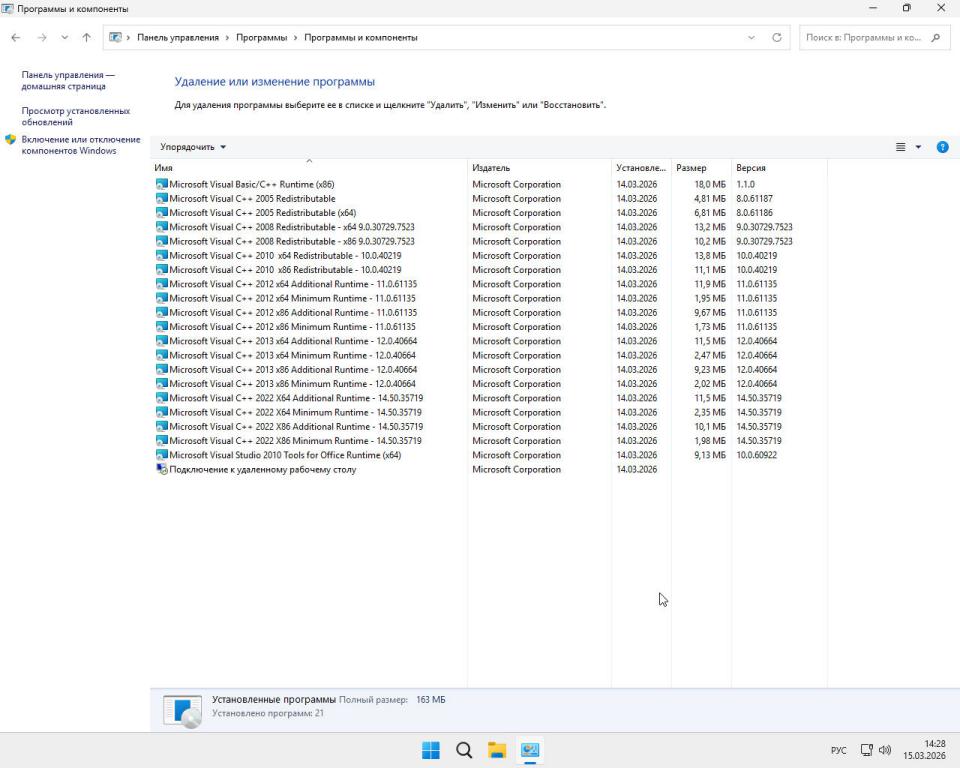
Task: Sort the list by Издатель column
Action: [491, 168]
